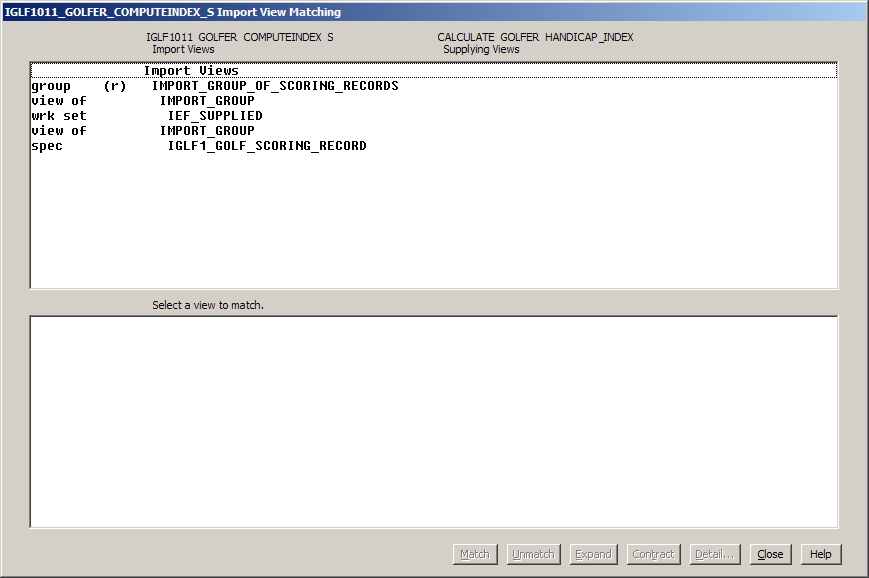Click the Contract button
Viewport: 869px width, 578px height.
[653, 554]
